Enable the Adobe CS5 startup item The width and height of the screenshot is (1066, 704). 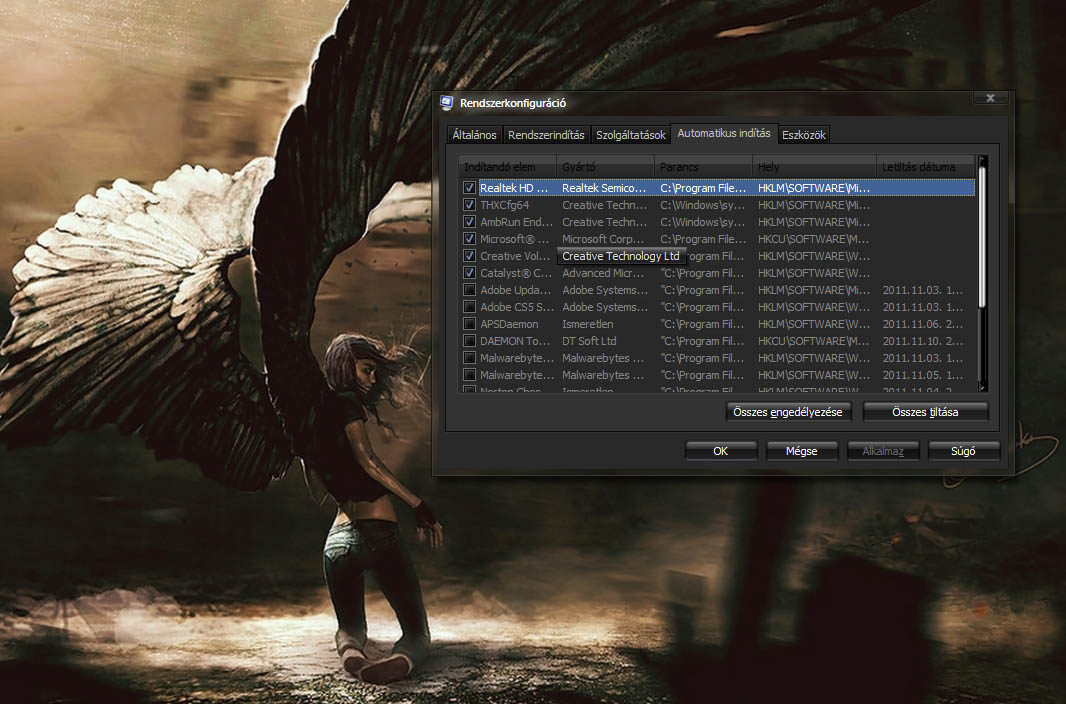[469, 307]
